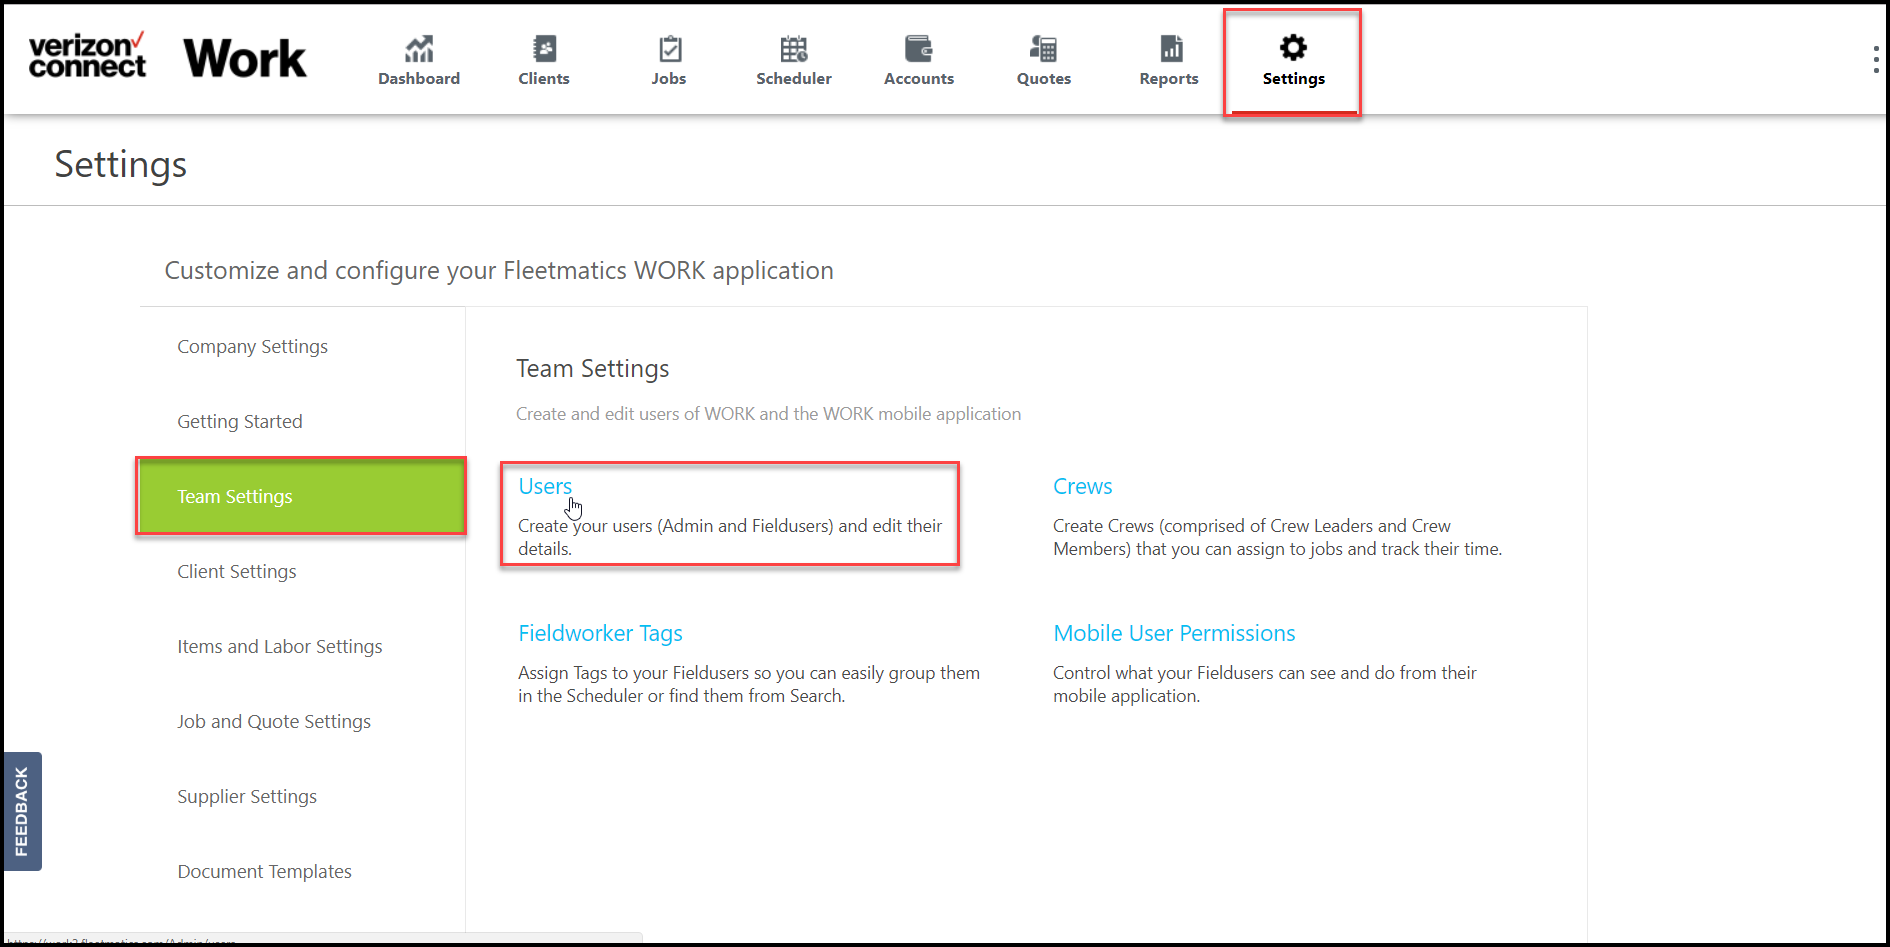Select the Accounts nav label
This screenshot has height=947, width=1890.
pyautogui.click(x=919, y=79)
